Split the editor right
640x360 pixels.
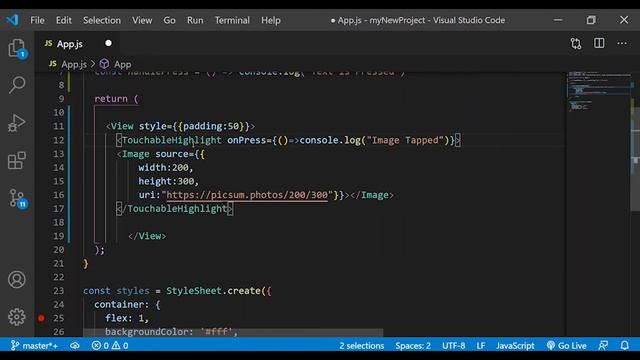(599, 43)
